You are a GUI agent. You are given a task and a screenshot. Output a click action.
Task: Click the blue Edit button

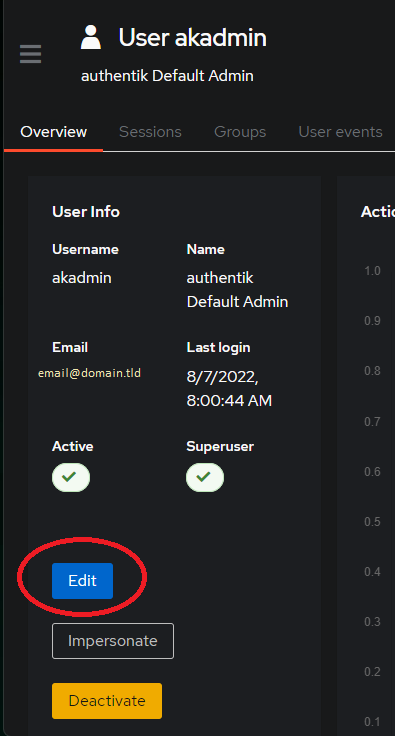[83, 581]
